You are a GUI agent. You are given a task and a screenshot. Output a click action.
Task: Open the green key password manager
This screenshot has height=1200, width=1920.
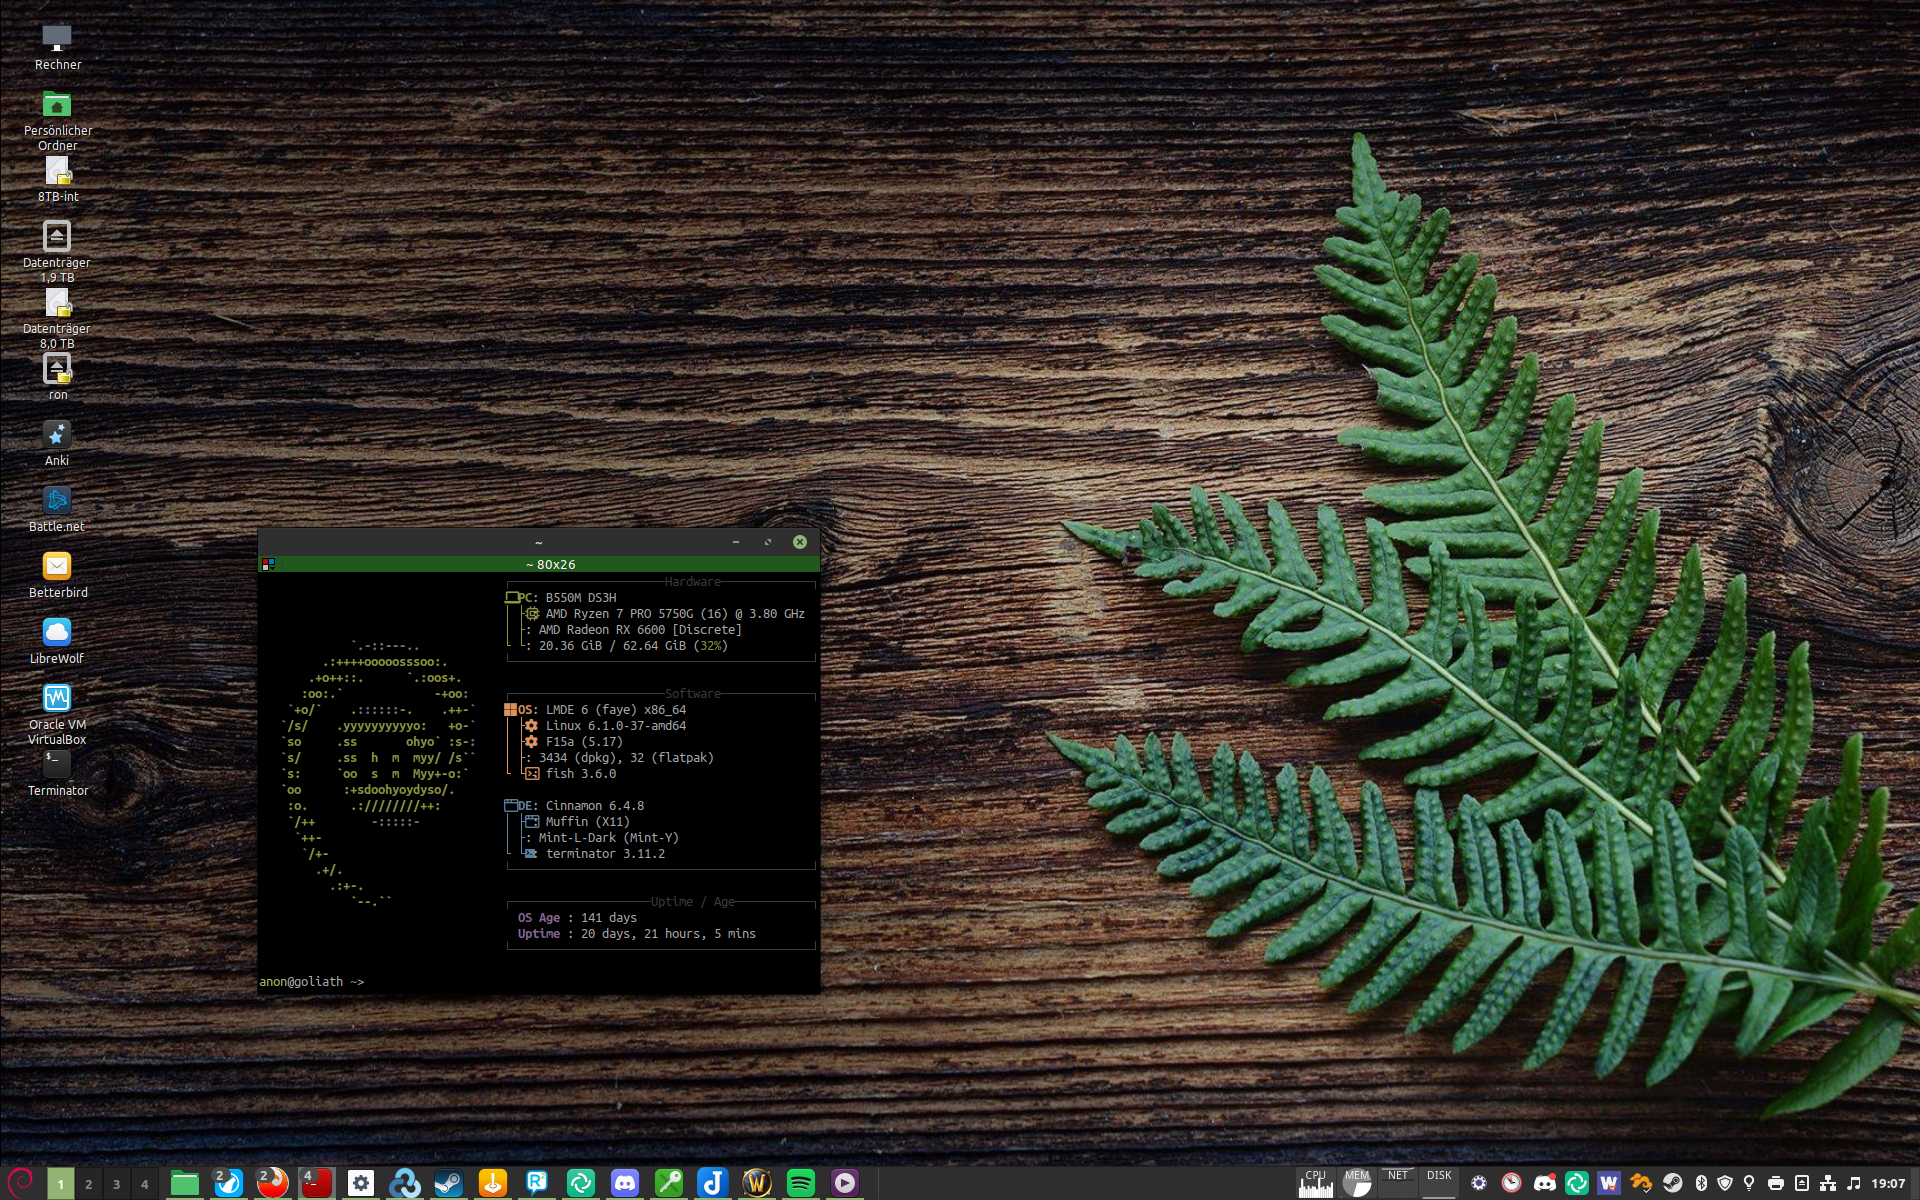[x=669, y=1184]
